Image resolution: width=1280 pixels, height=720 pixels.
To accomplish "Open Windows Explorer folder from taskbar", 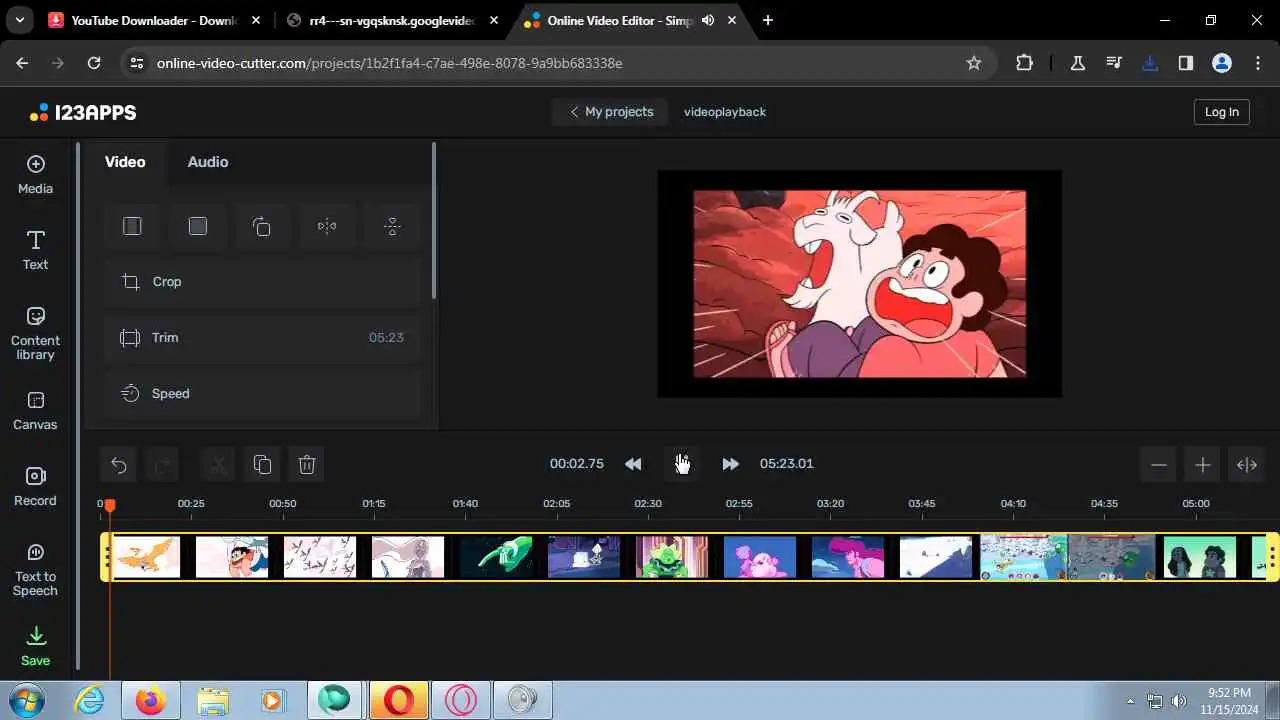I will coord(212,701).
